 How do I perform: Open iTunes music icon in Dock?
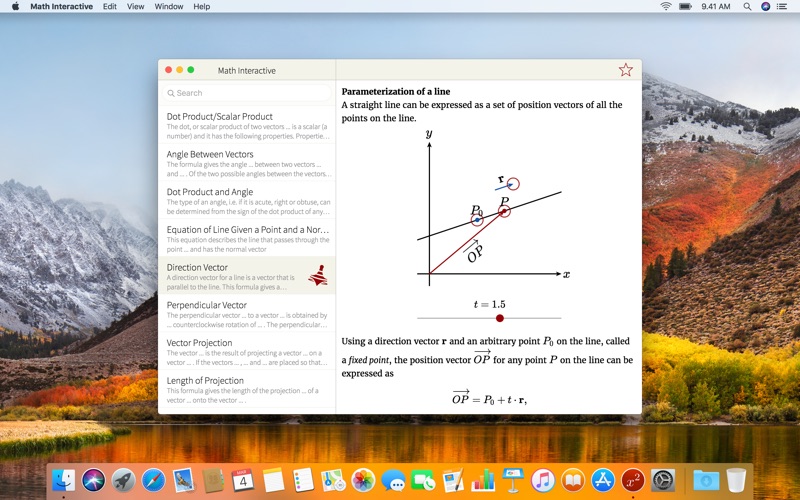pyautogui.click(x=543, y=480)
